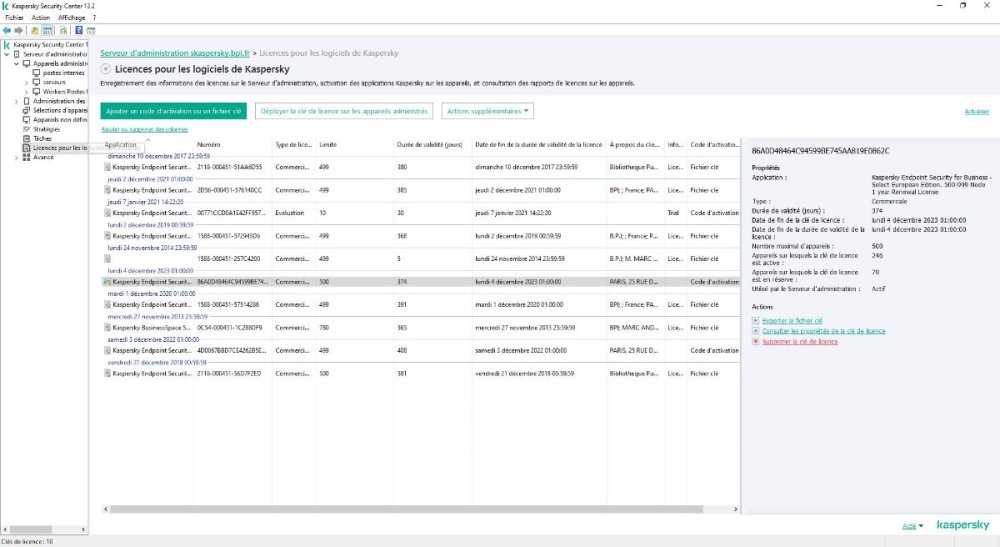
Task: Select Appareils non définis tree item
Action: click(60, 120)
